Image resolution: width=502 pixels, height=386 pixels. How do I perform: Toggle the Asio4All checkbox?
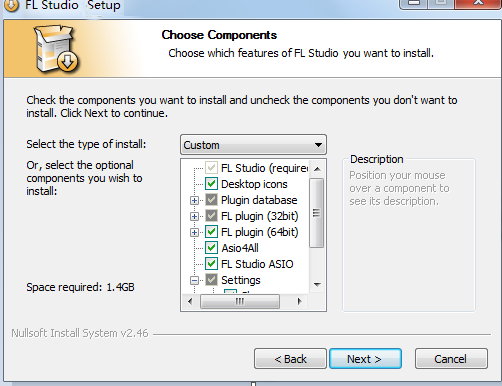[x=211, y=248]
